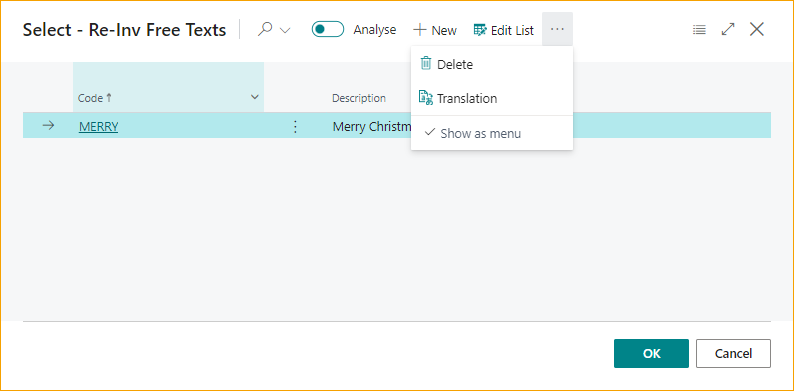Open row actions for MERRY
794x391 pixels.
point(296,127)
